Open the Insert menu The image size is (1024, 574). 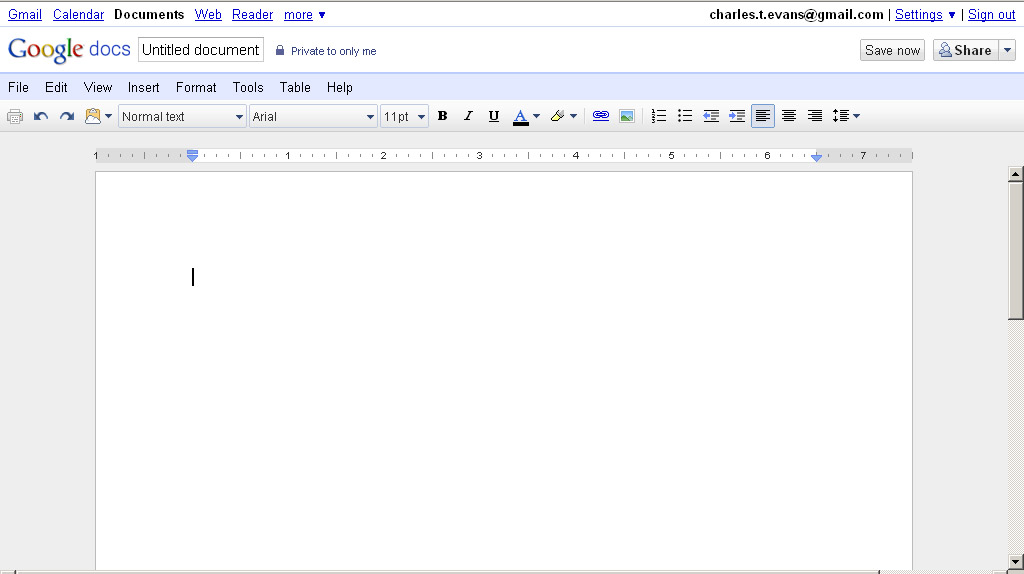pyautogui.click(x=144, y=88)
